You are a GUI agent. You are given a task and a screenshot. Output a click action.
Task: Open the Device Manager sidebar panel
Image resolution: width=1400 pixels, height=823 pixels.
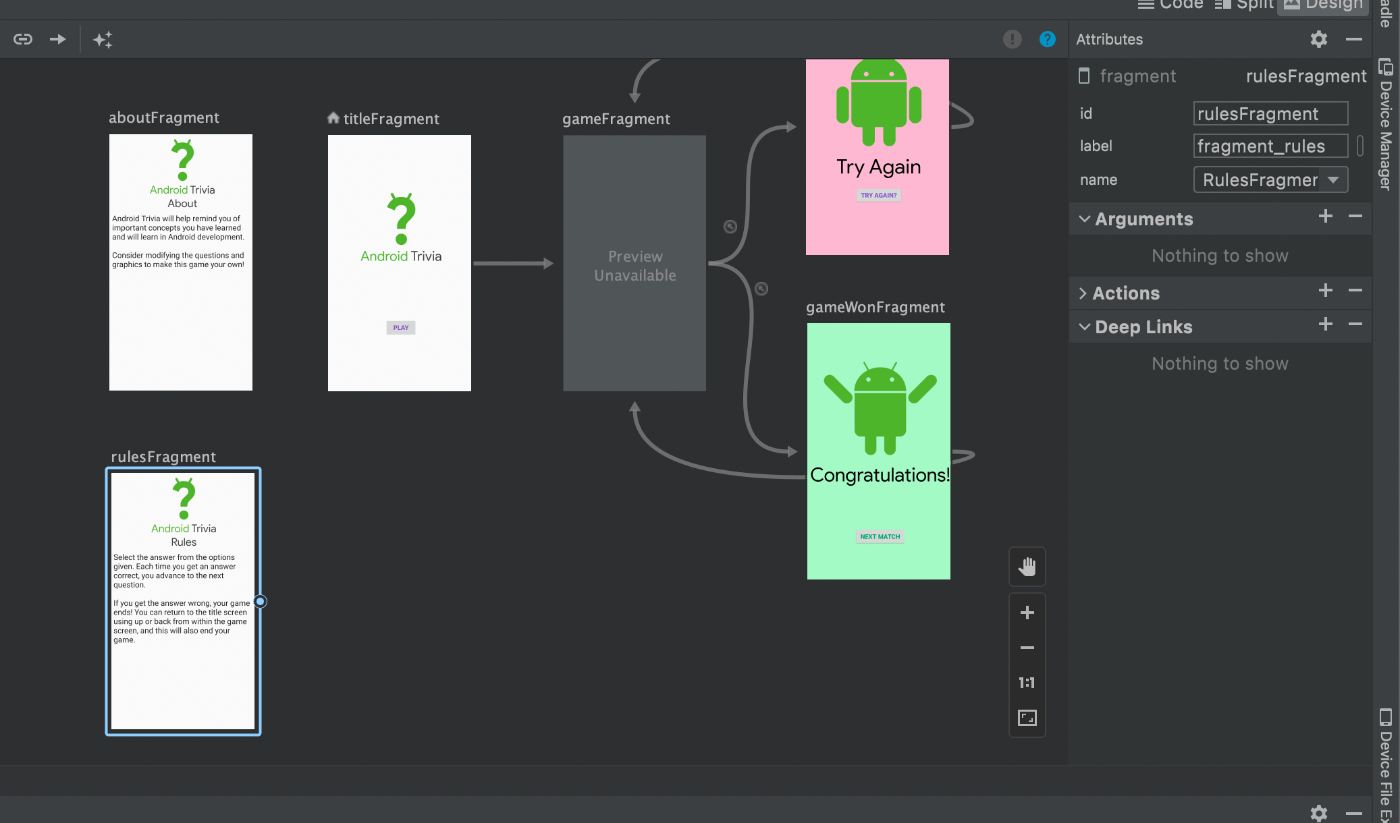(1385, 120)
